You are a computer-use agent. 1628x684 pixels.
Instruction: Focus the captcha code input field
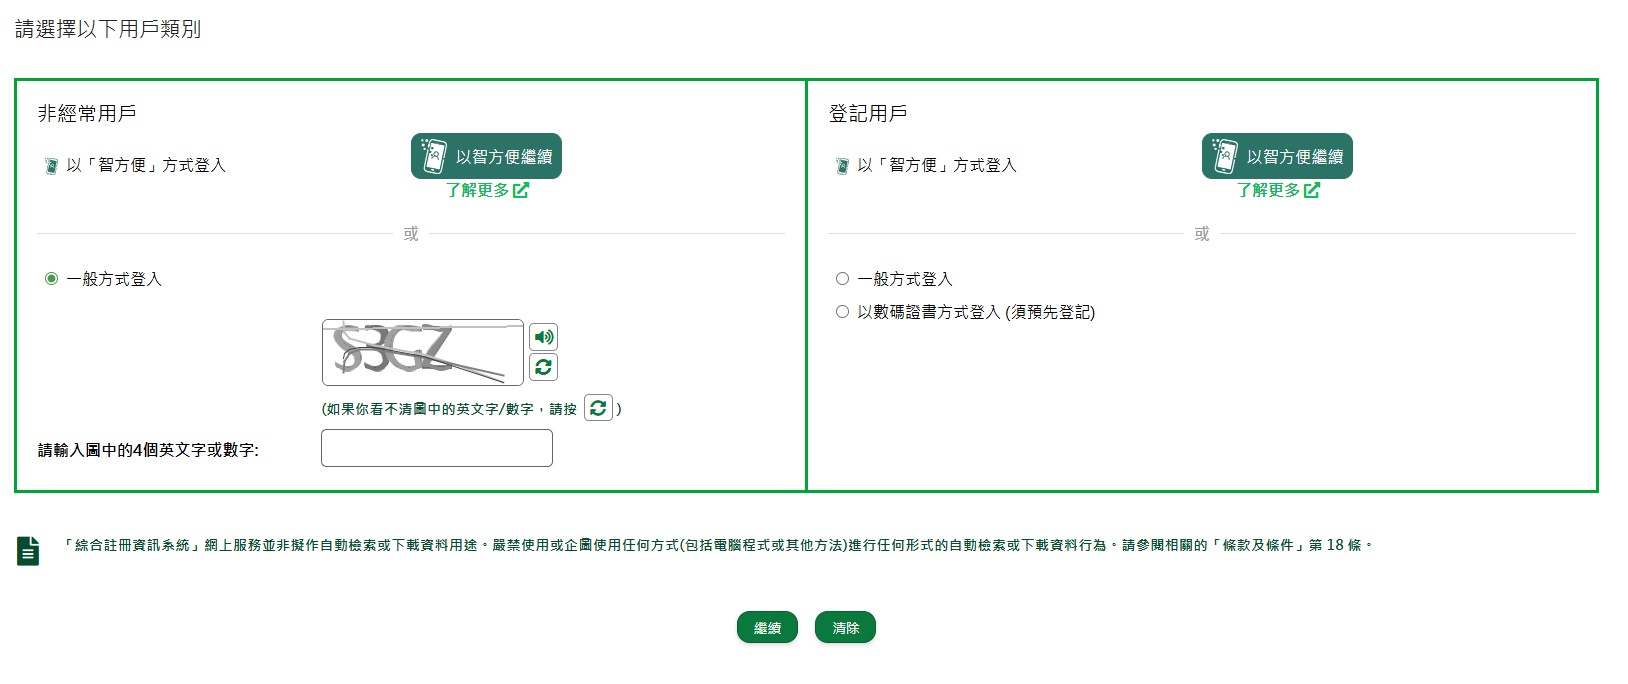pyautogui.click(x=437, y=448)
